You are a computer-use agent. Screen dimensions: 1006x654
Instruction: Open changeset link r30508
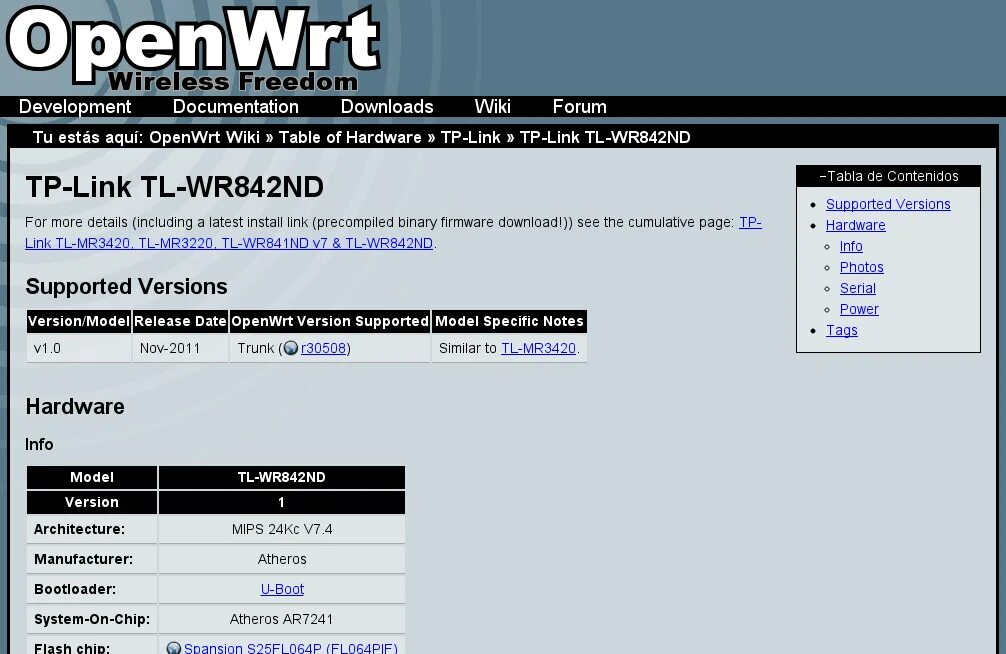[323, 348]
